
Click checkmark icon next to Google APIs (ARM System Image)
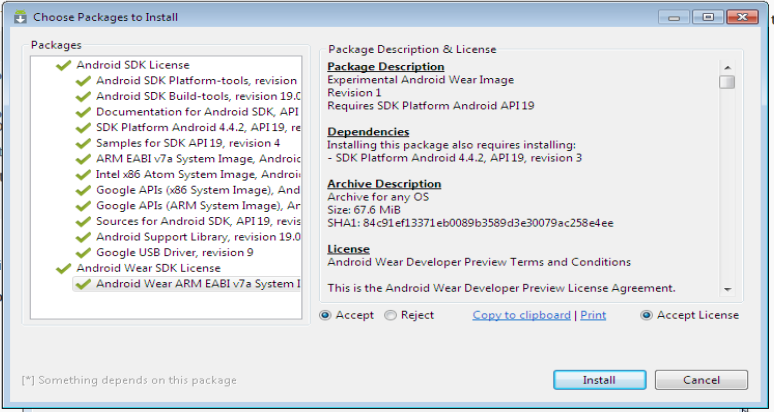point(83,206)
